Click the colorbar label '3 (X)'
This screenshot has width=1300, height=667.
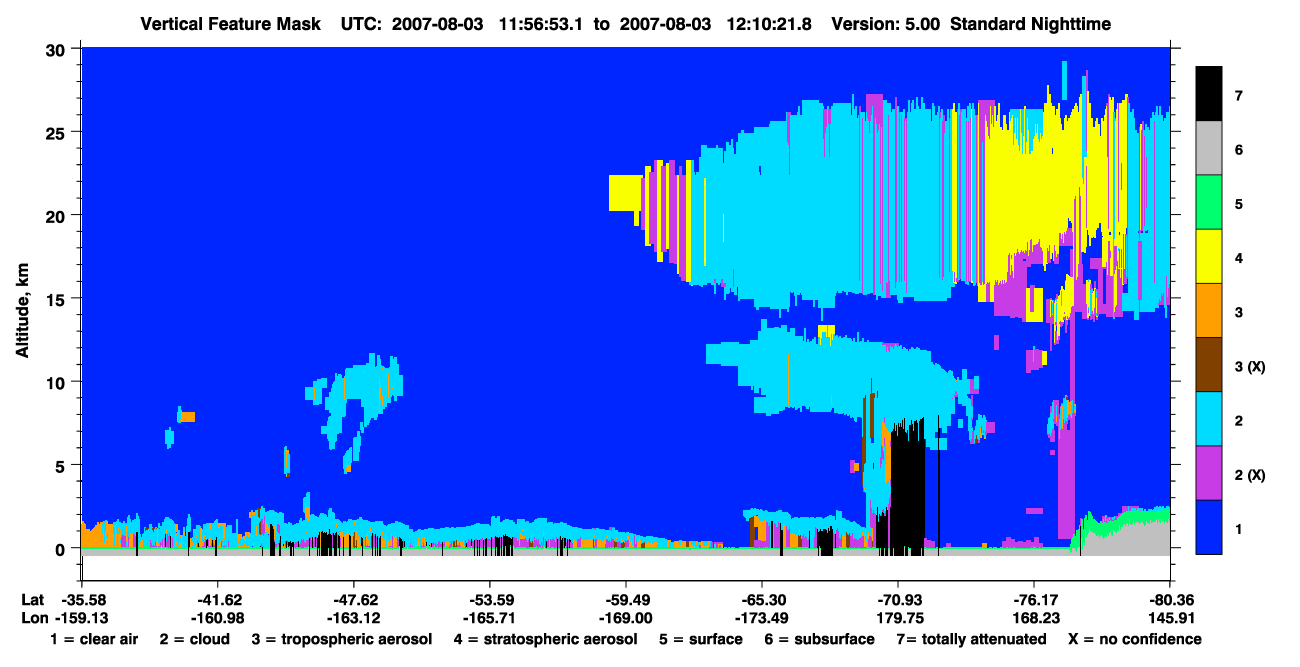click(x=1249, y=366)
